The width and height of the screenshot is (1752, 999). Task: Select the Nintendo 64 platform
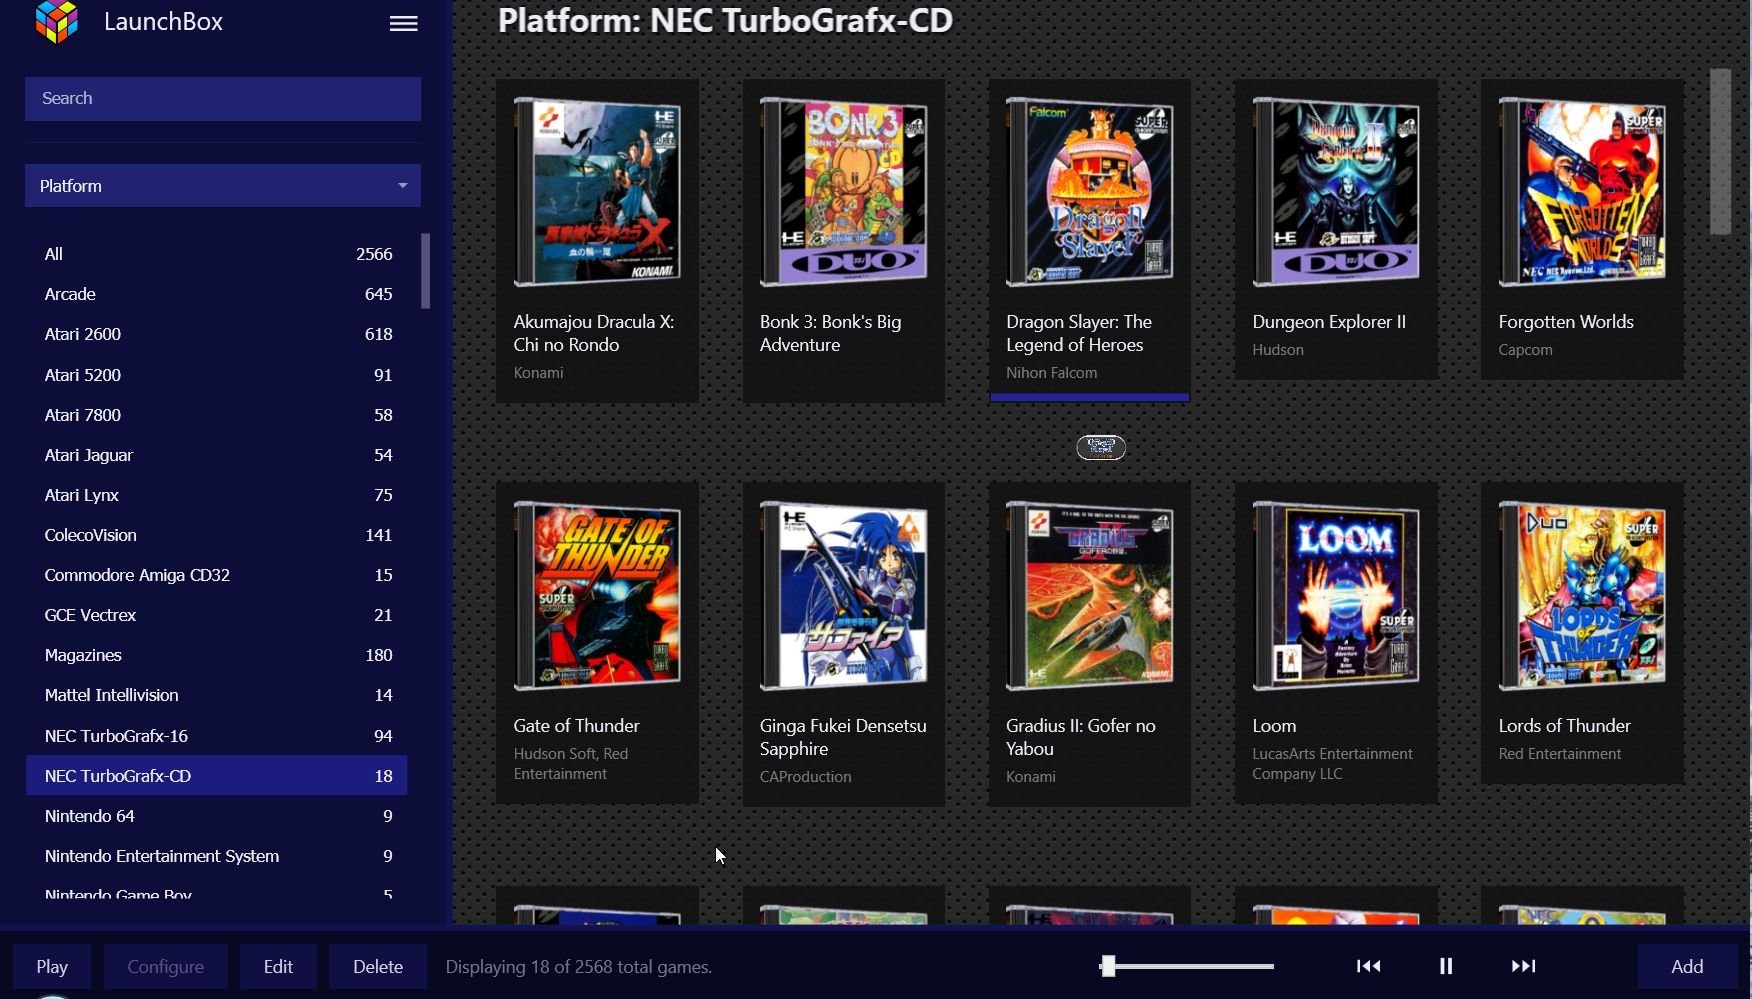tap(216, 816)
